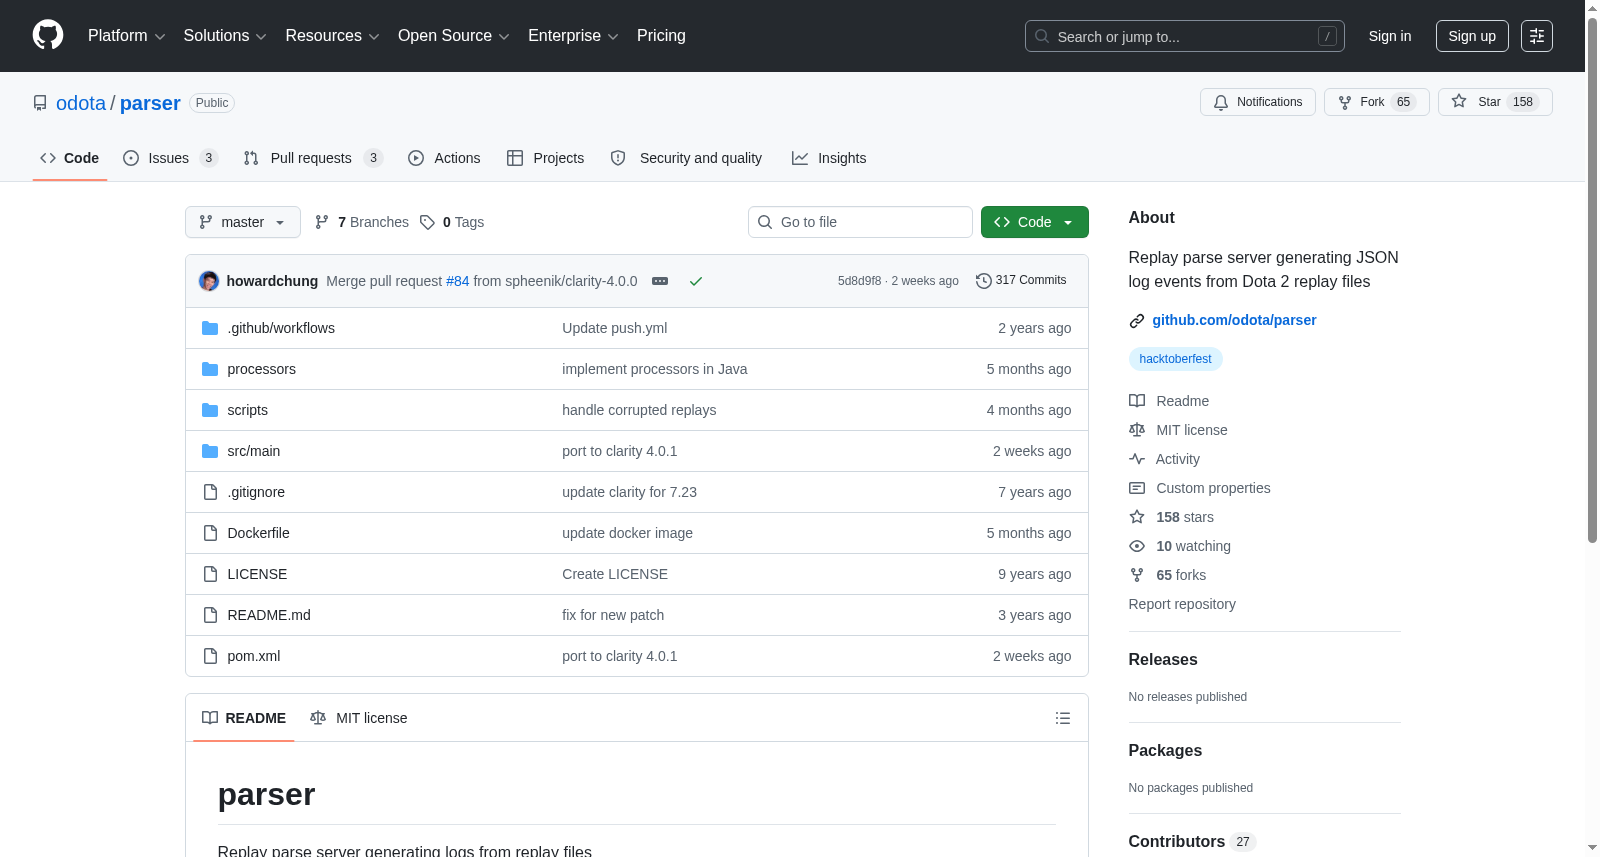
Task: Open commit 'update clarity for 7.23'
Action: click(629, 492)
